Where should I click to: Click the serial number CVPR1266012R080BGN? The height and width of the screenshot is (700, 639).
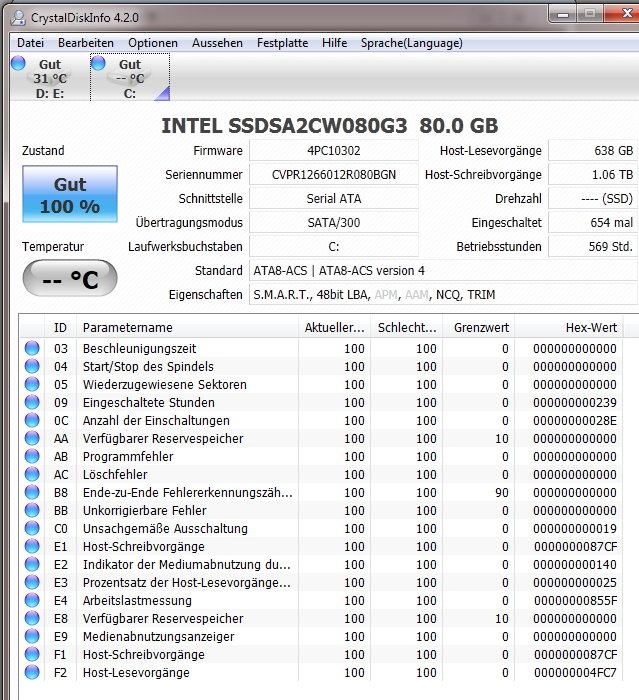[334, 175]
